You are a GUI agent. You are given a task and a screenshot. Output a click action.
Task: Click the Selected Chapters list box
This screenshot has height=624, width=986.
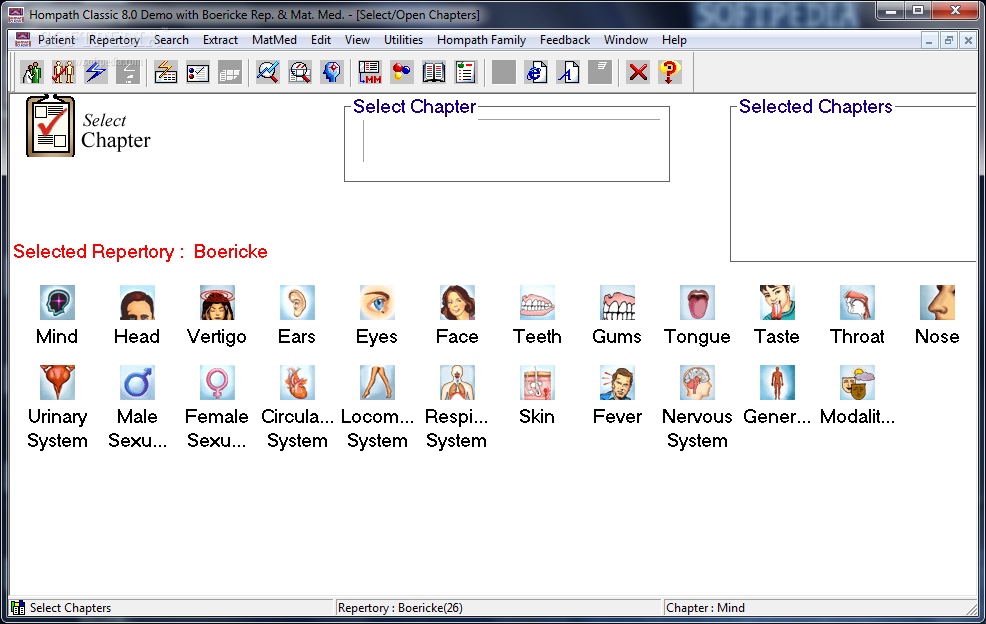tap(855, 184)
